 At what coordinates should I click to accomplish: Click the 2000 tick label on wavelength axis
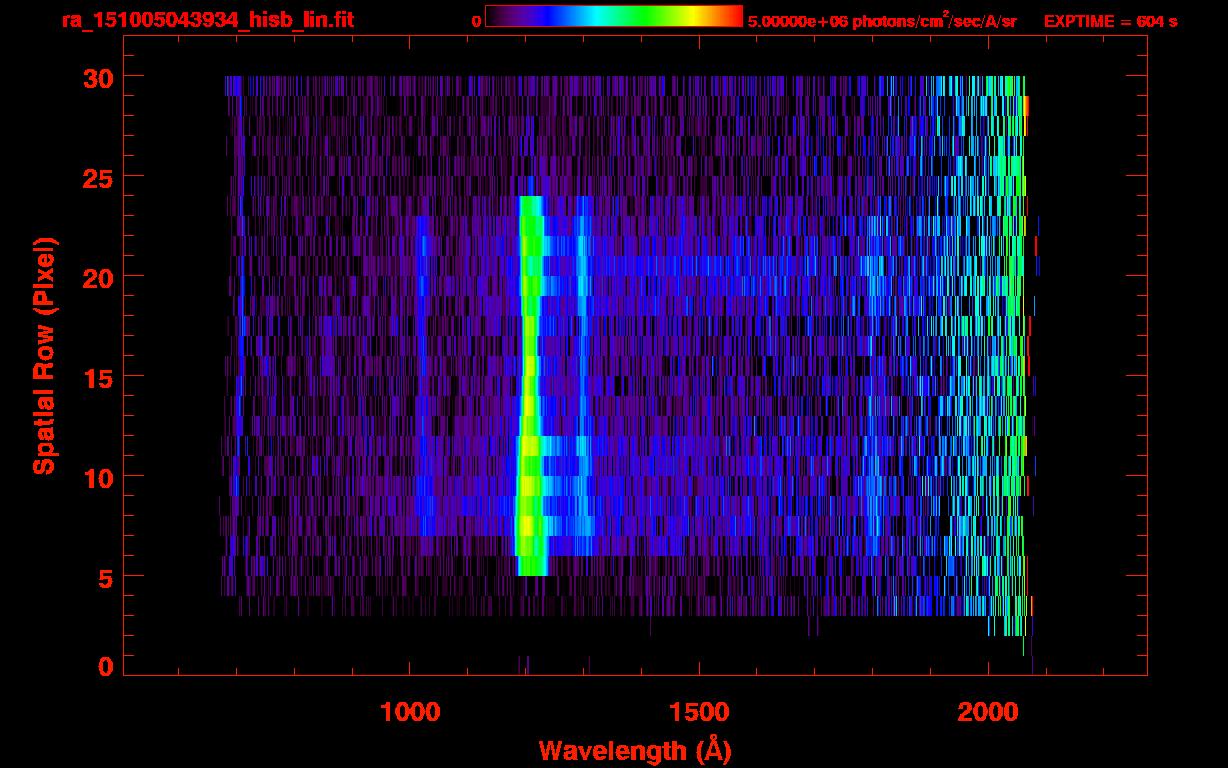pyautogui.click(x=987, y=712)
